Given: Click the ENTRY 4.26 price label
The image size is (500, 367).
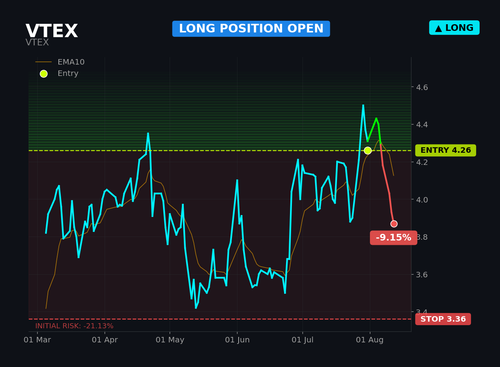Looking at the screenshot, I should click(x=446, y=150).
